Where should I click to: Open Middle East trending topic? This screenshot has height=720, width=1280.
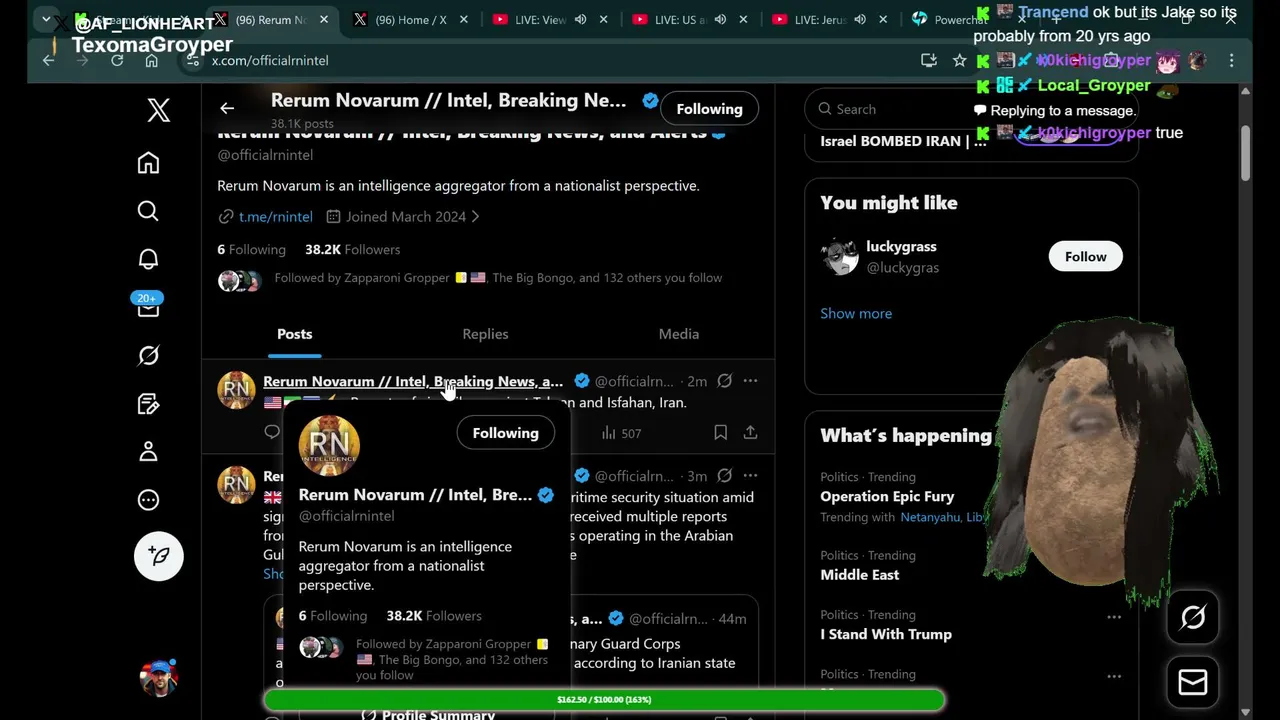pyautogui.click(x=860, y=575)
